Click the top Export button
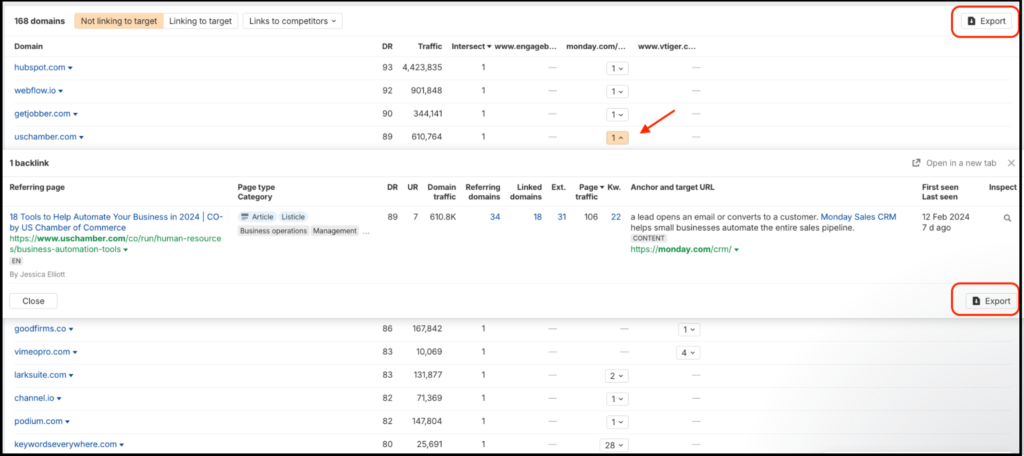Screen dimensions: 1024x456 [986, 21]
